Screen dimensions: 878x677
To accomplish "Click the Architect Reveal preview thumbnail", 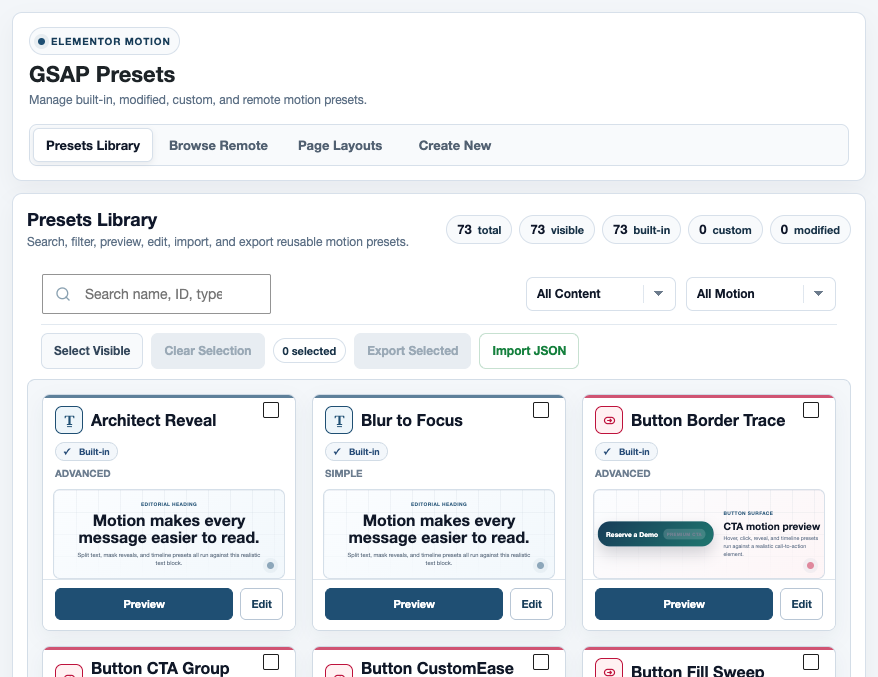I will (x=169, y=534).
